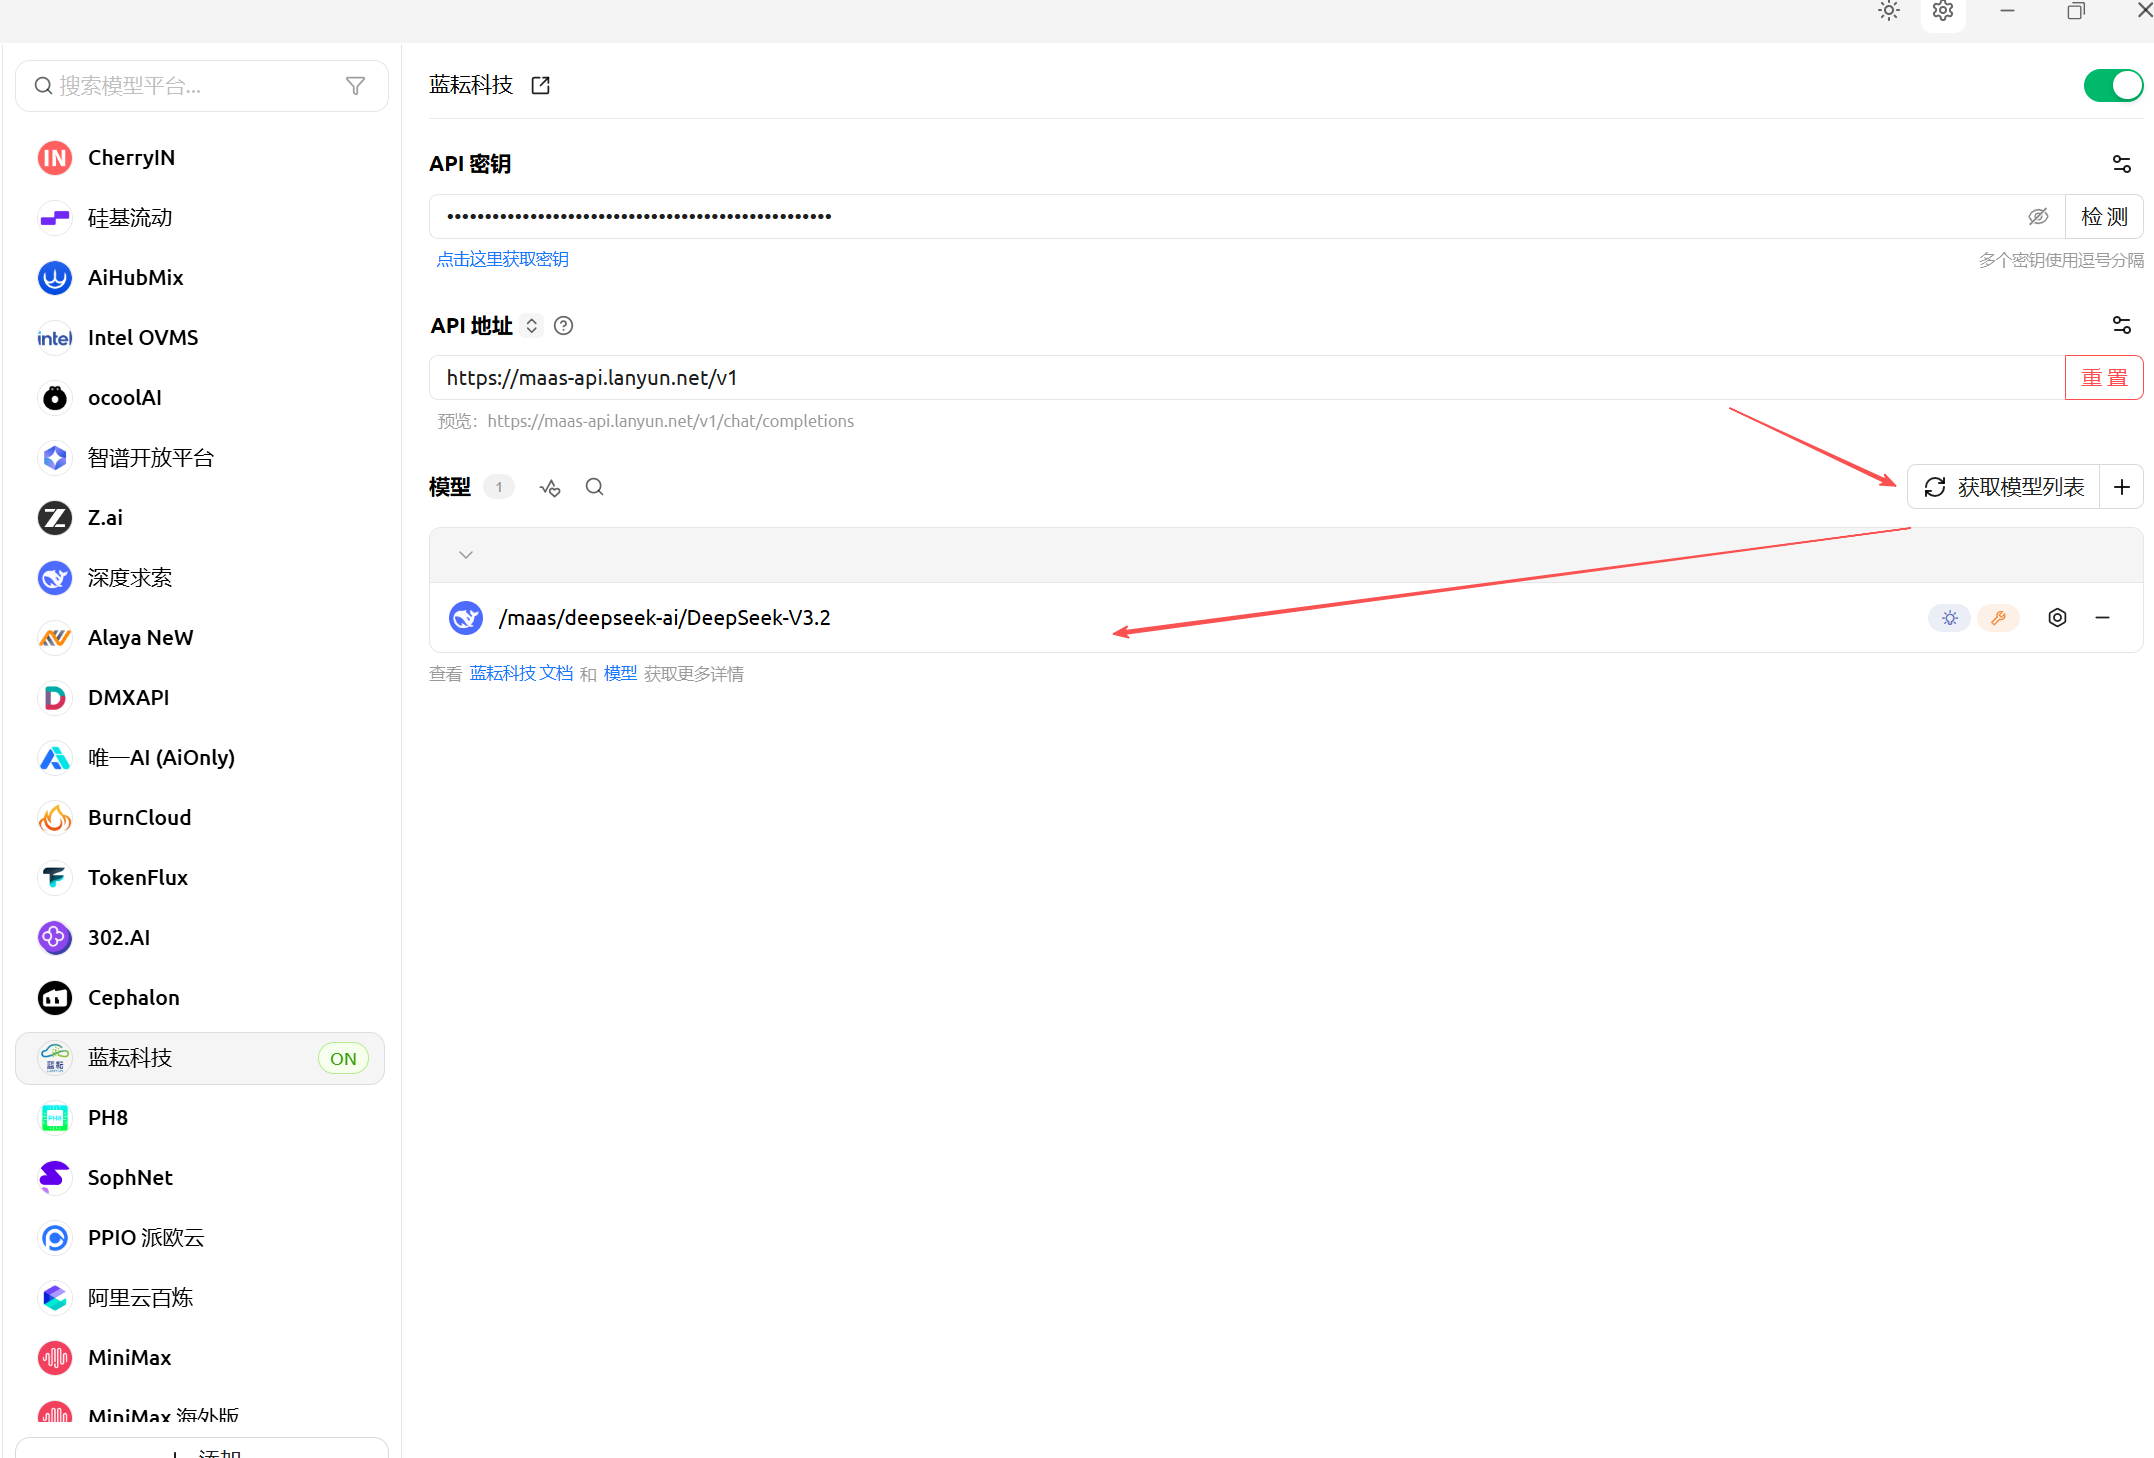Open API key settings sliders icon
The width and height of the screenshot is (2154, 1458).
2121,164
